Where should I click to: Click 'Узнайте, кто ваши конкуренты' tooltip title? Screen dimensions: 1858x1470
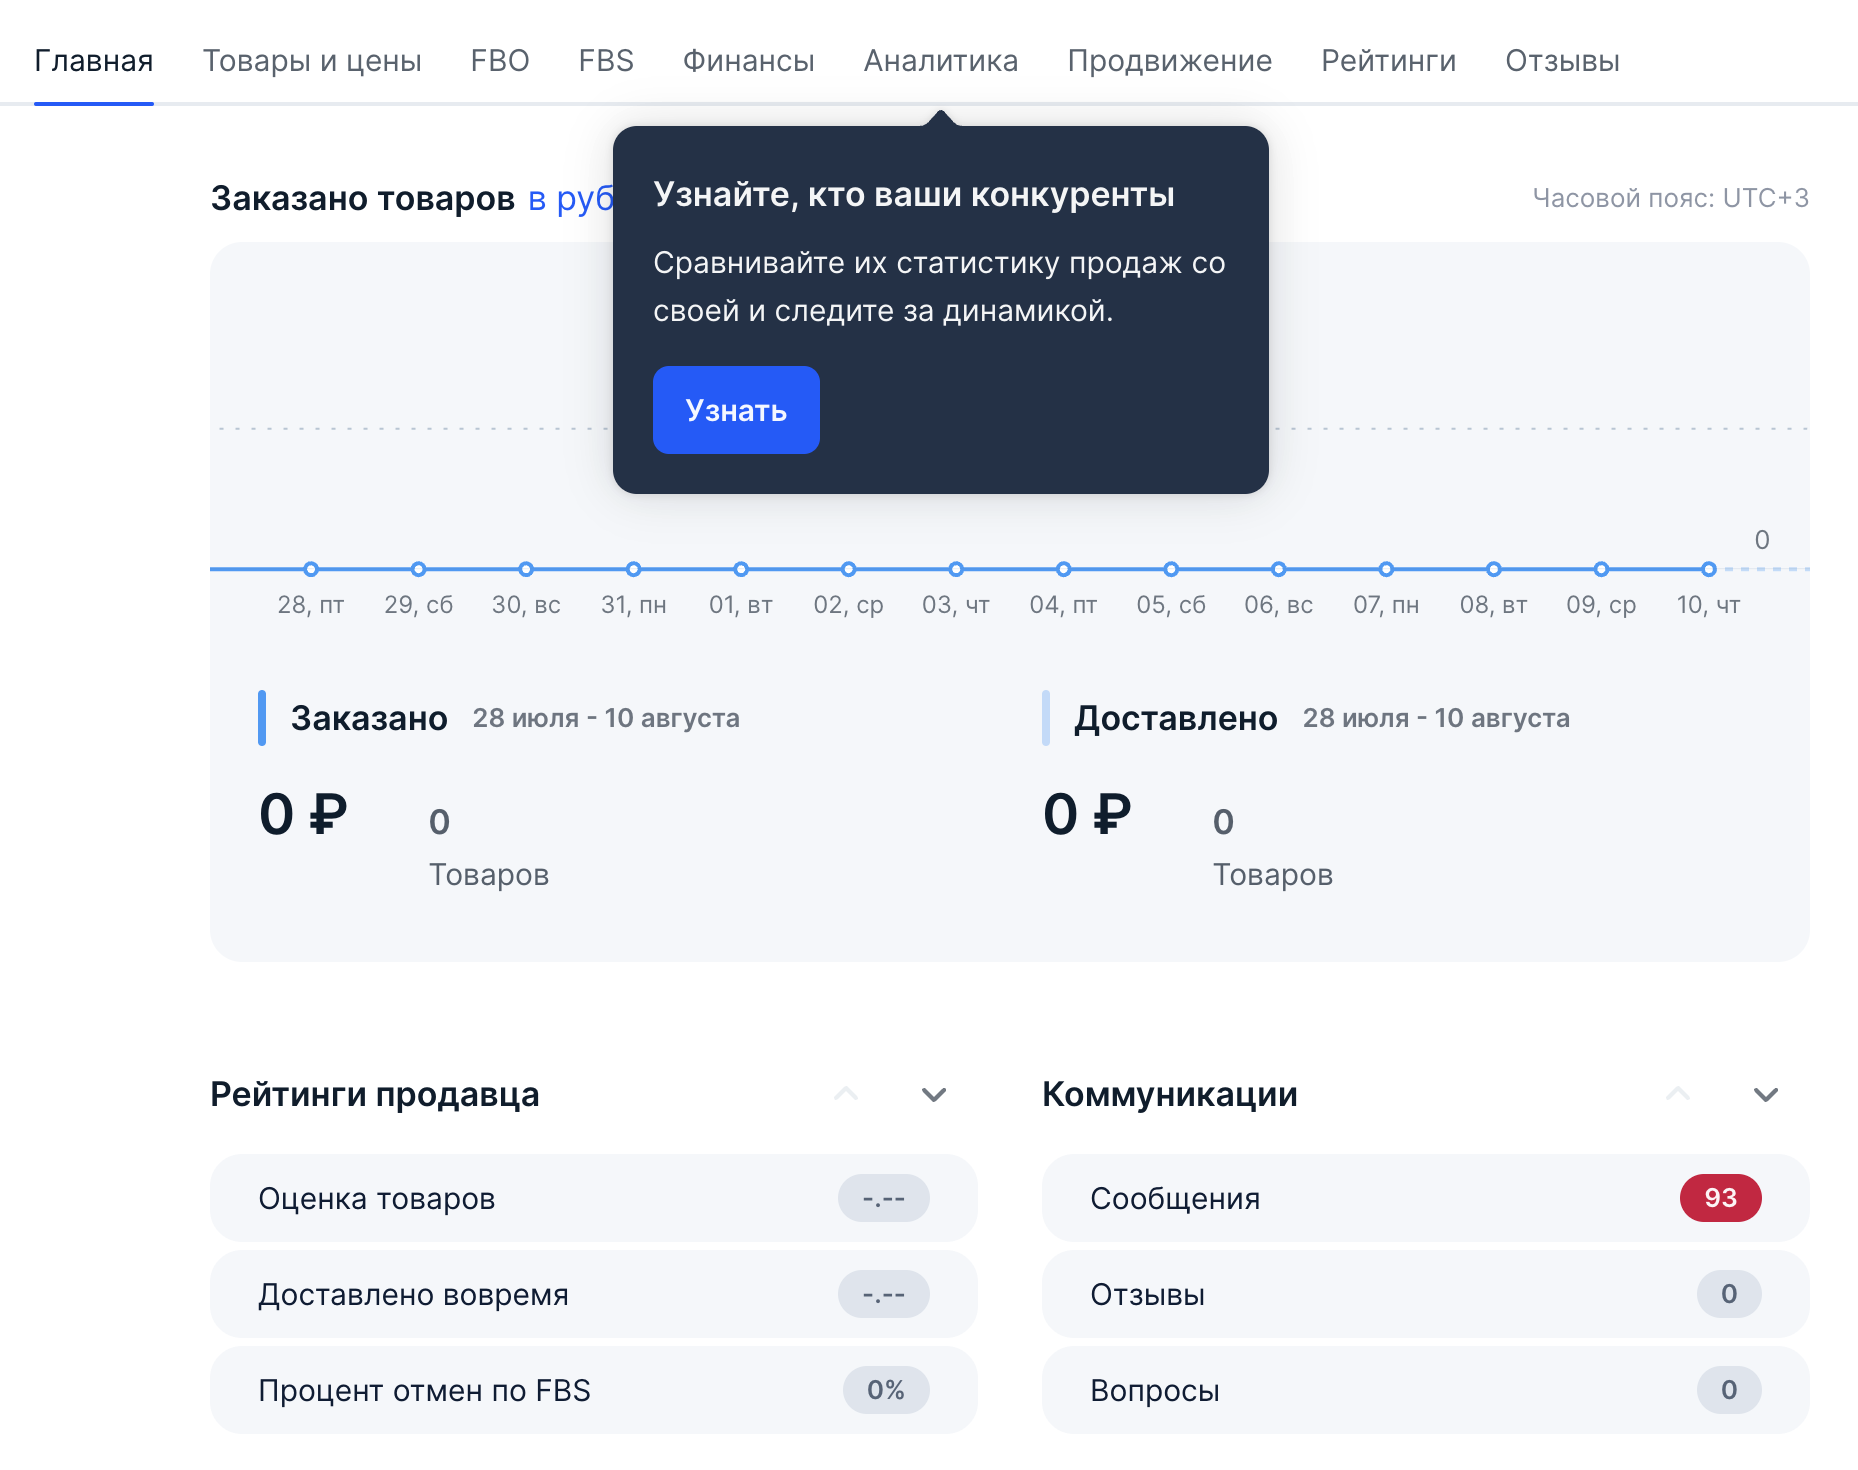click(x=914, y=194)
